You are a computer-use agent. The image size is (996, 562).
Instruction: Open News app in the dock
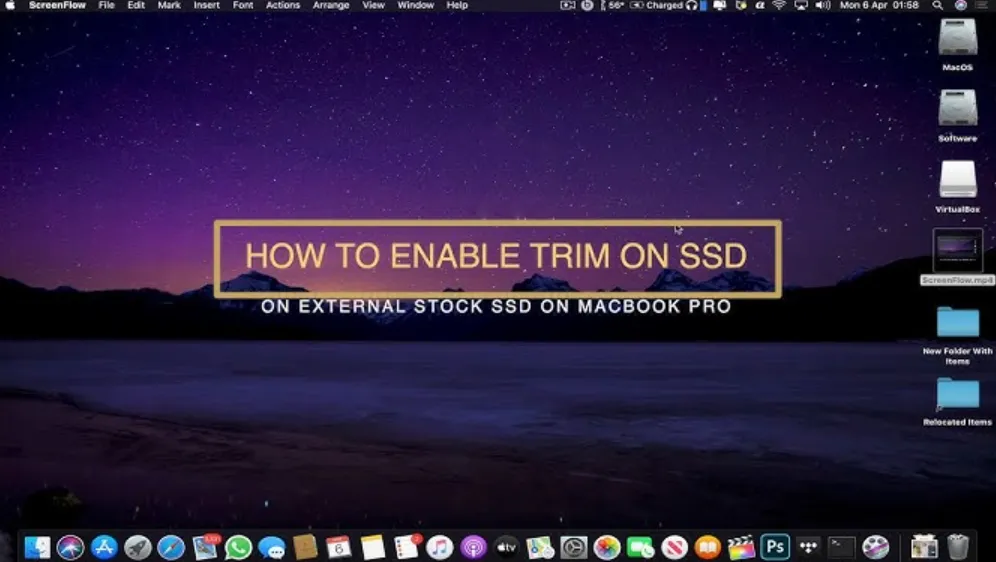pyautogui.click(x=674, y=547)
